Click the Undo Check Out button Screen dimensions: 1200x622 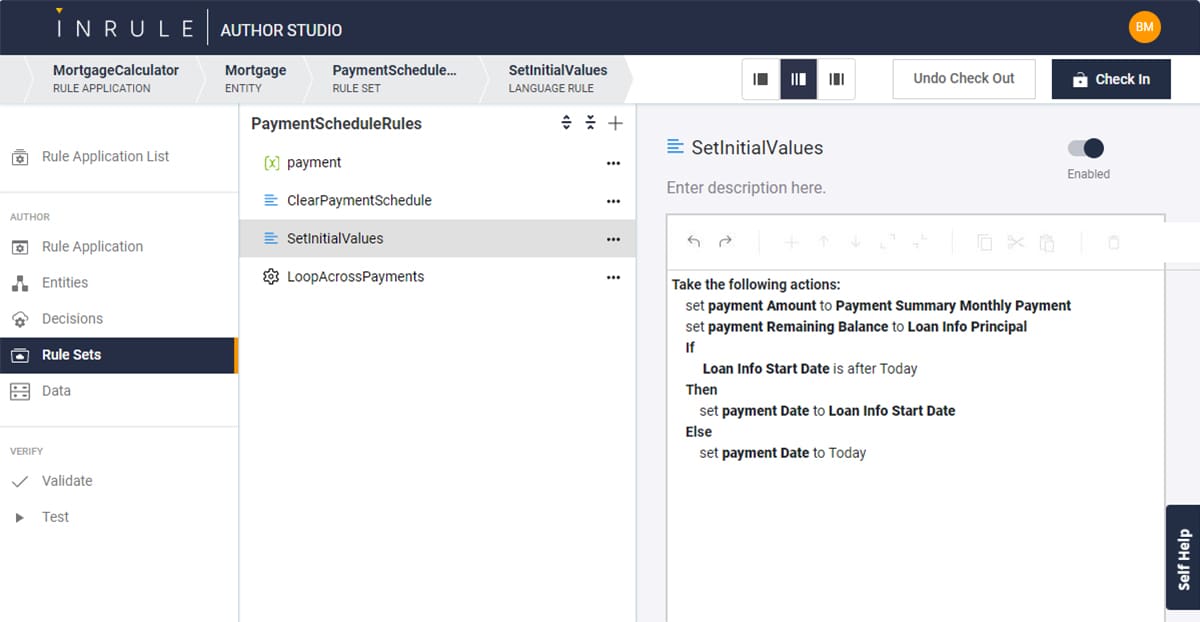[964, 78]
